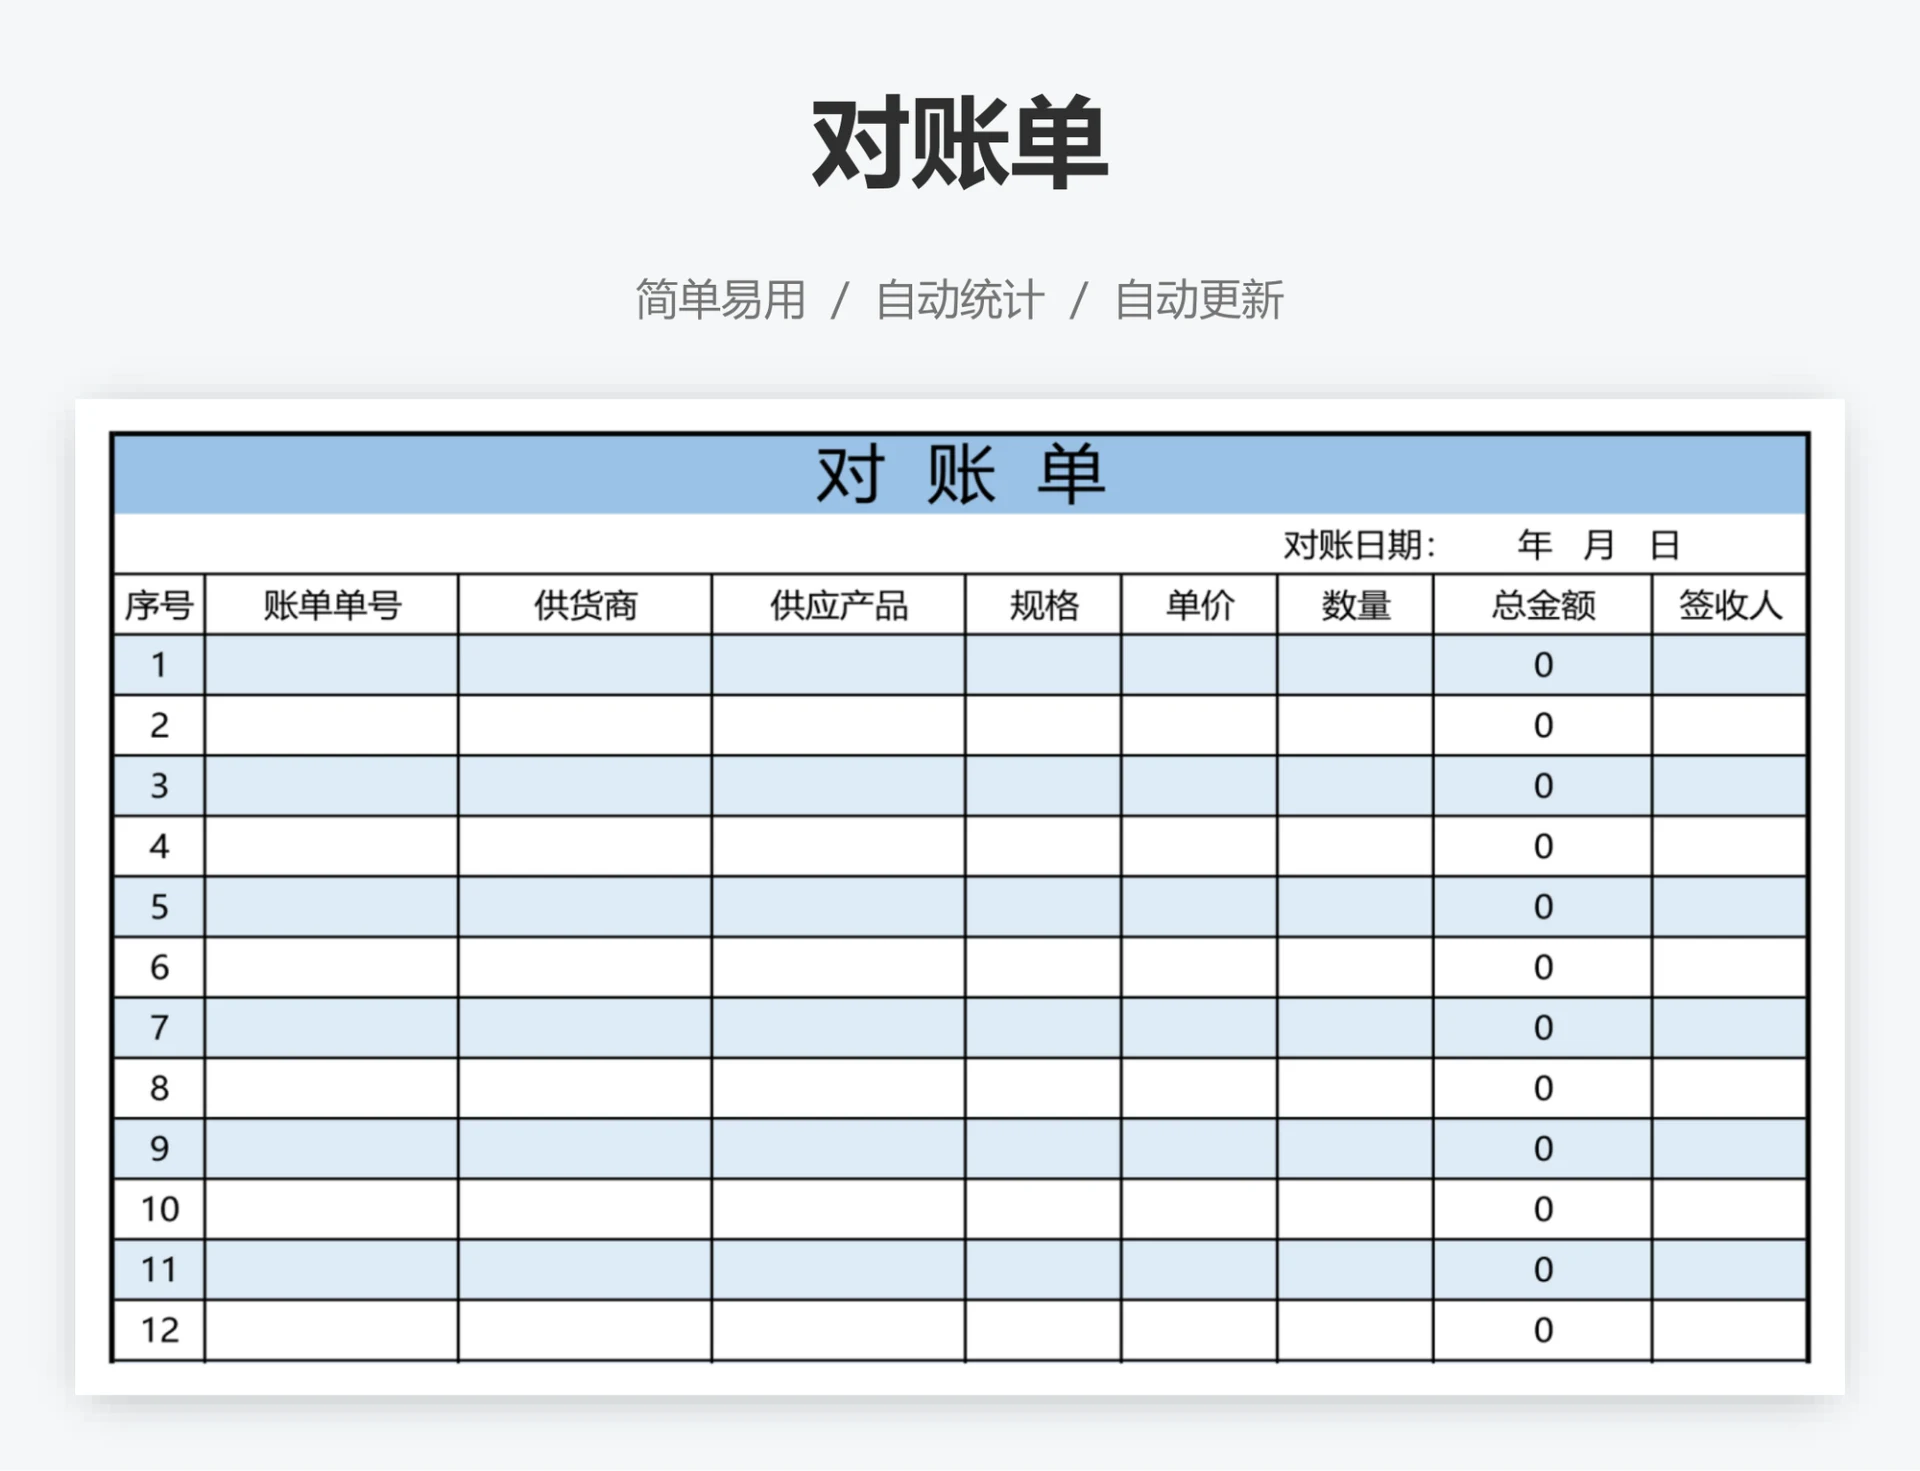
Task: Click the page heading 对账单
Action: pyautogui.click(x=958, y=140)
